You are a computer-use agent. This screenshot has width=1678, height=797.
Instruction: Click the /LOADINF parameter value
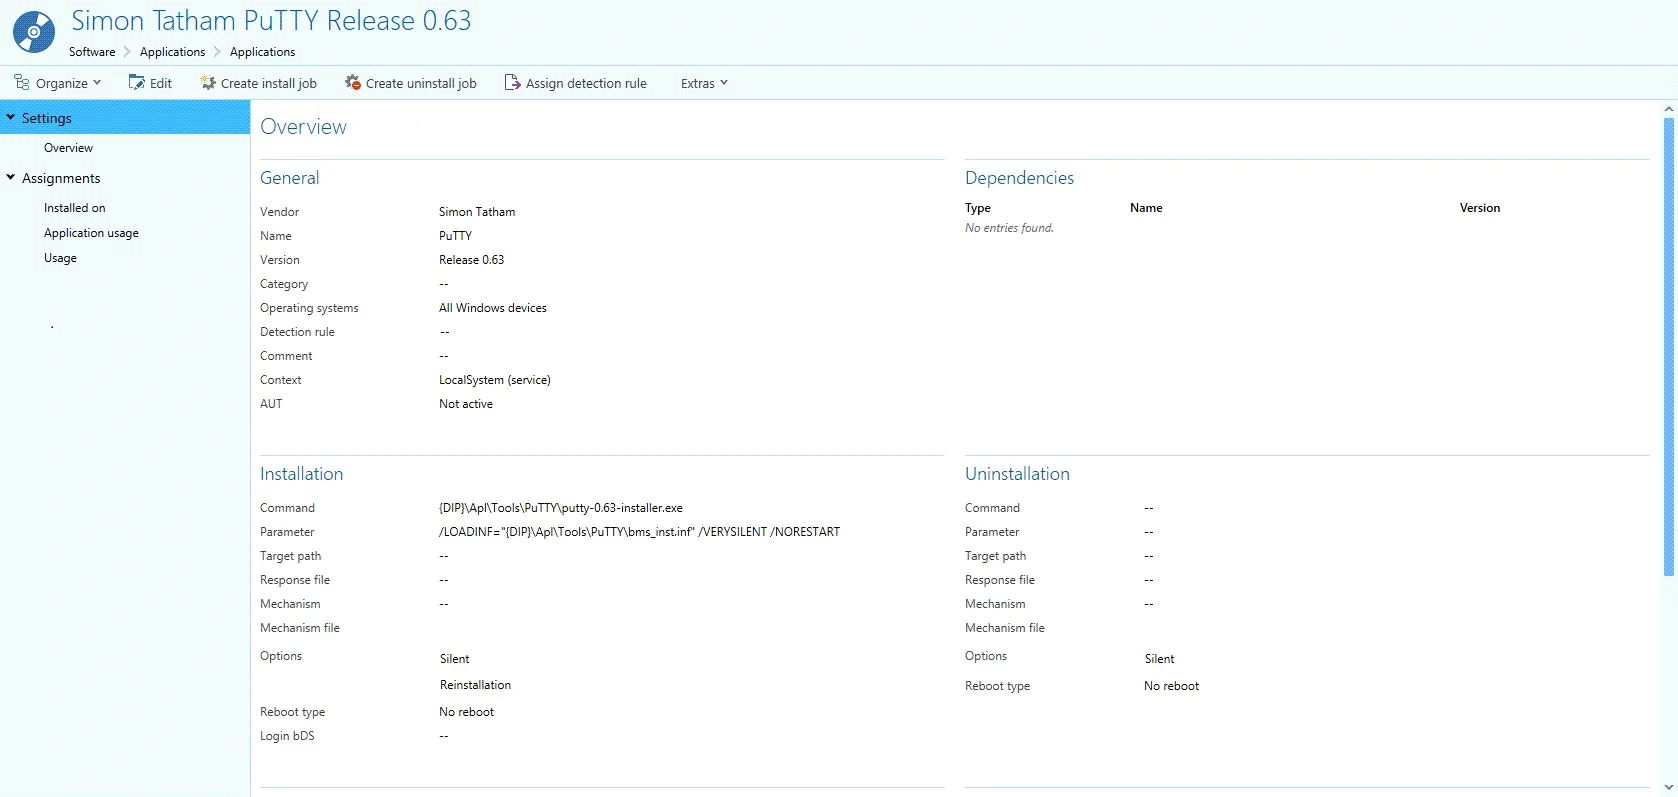coord(639,532)
